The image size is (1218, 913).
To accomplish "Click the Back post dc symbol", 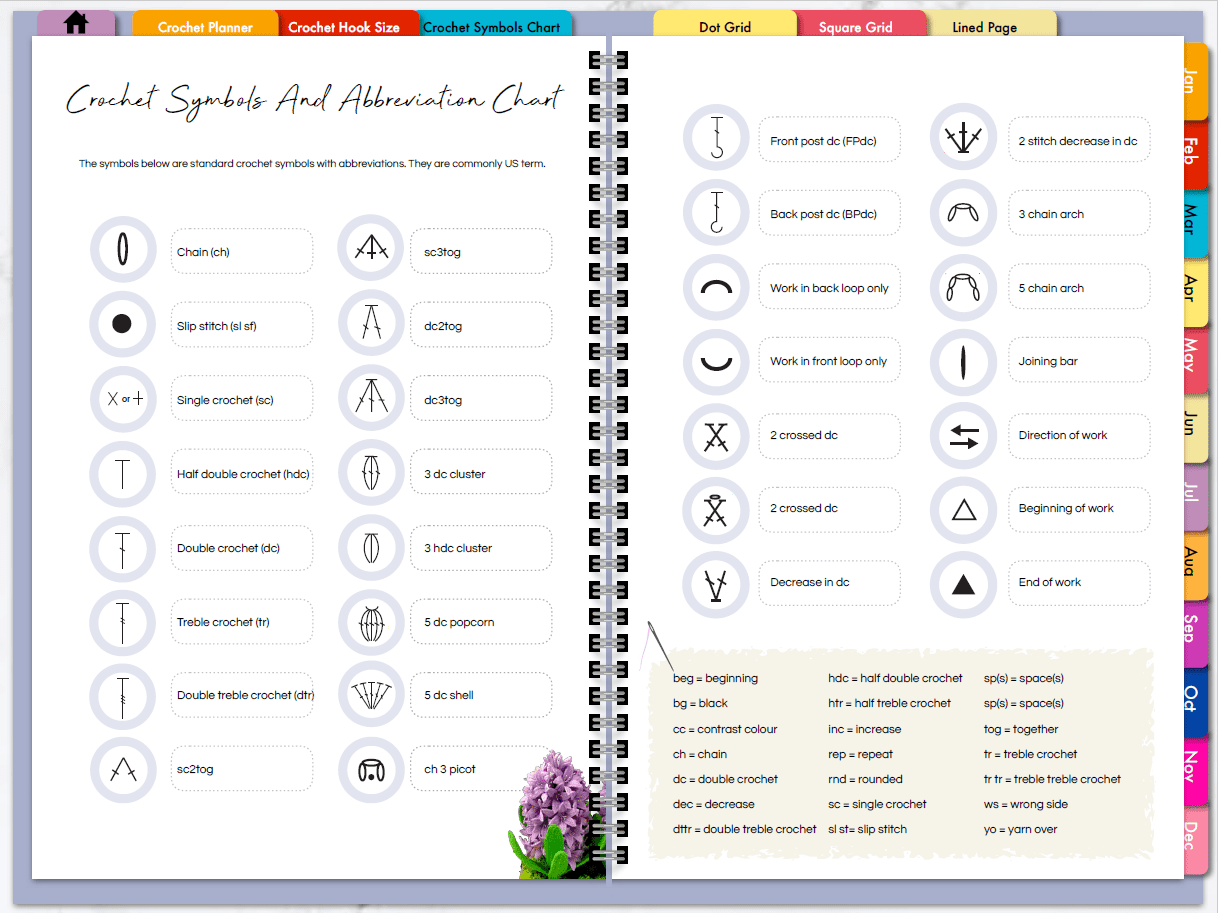I will [716, 212].
